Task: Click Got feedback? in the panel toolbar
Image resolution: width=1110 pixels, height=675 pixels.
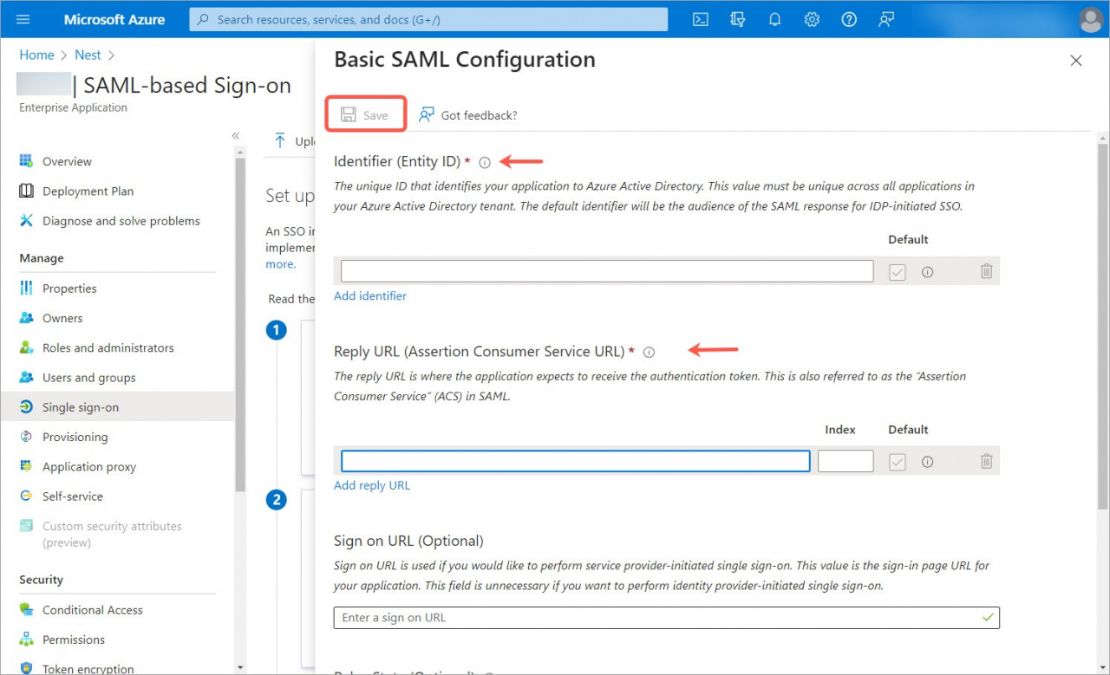Action: (468, 115)
